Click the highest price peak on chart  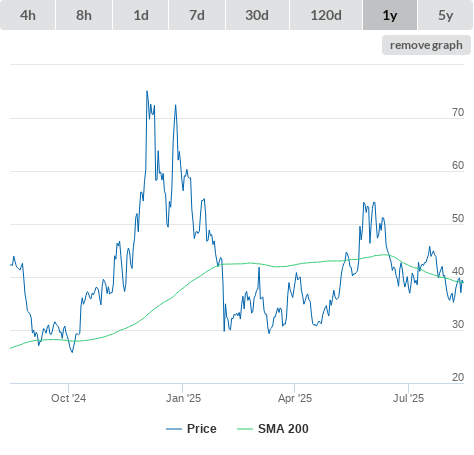[147, 92]
